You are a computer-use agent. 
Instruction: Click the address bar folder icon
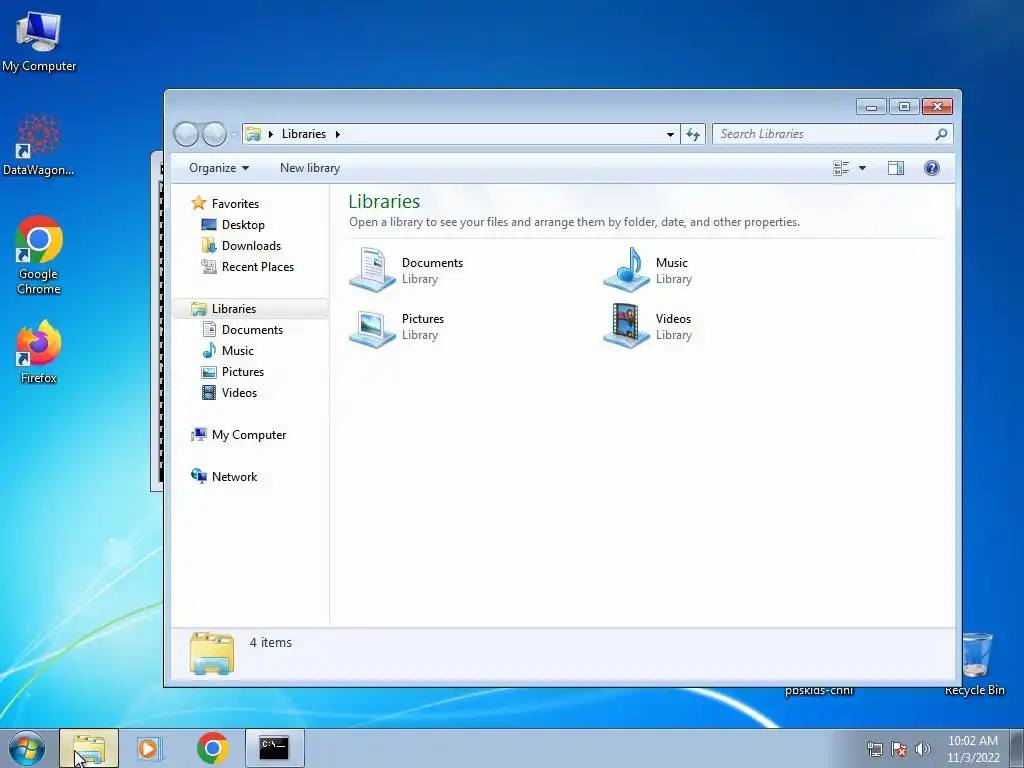253,135
